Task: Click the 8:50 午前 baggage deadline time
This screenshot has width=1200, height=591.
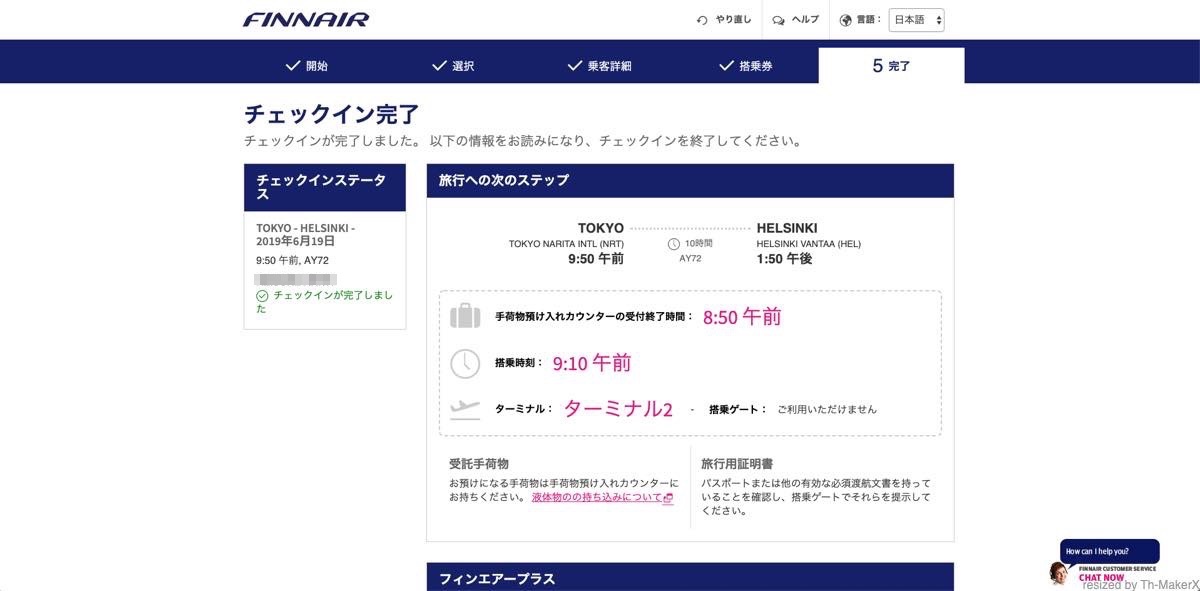Action: pyautogui.click(x=742, y=317)
